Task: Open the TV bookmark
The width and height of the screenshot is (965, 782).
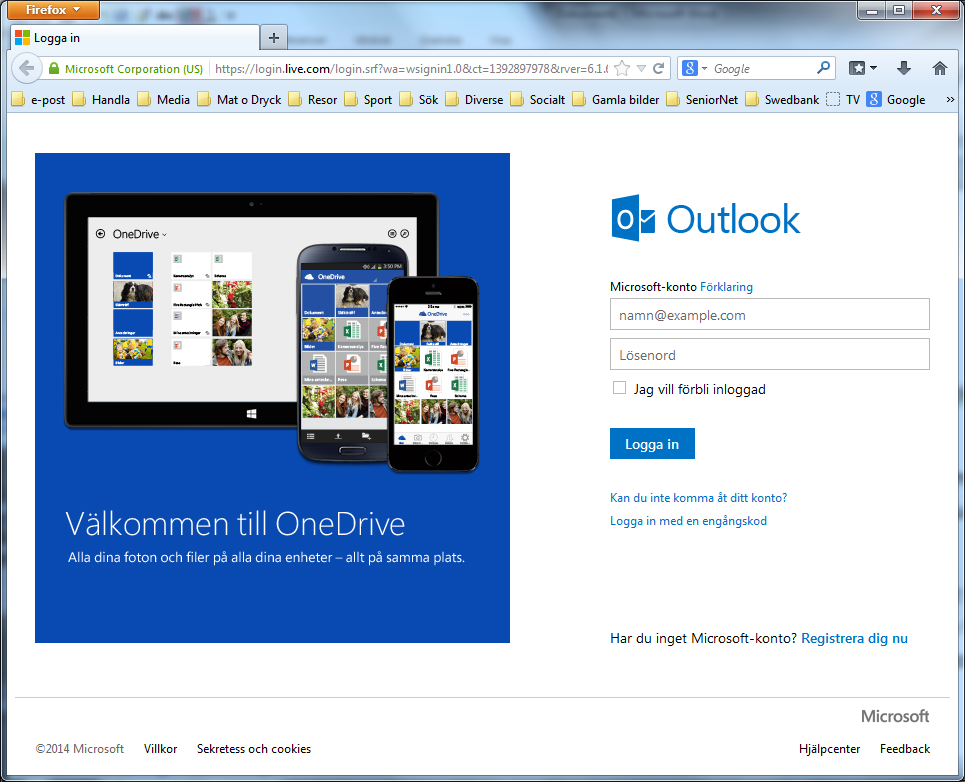Action: click(x=843, y=100)
